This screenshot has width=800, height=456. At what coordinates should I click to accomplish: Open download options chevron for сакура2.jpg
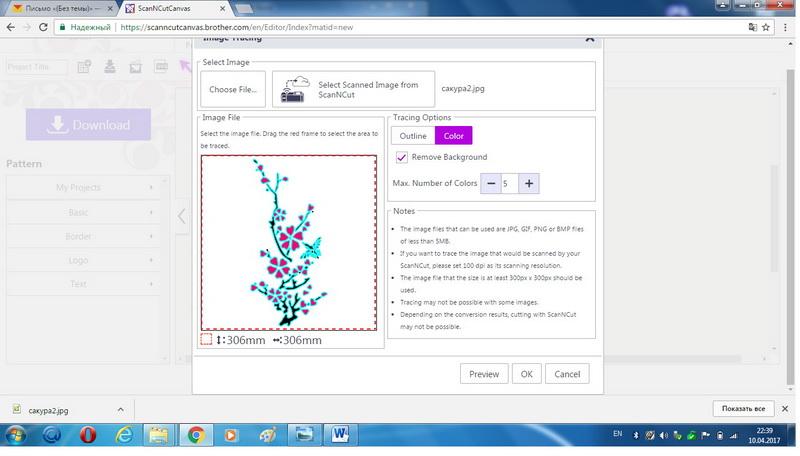point(120,410)
